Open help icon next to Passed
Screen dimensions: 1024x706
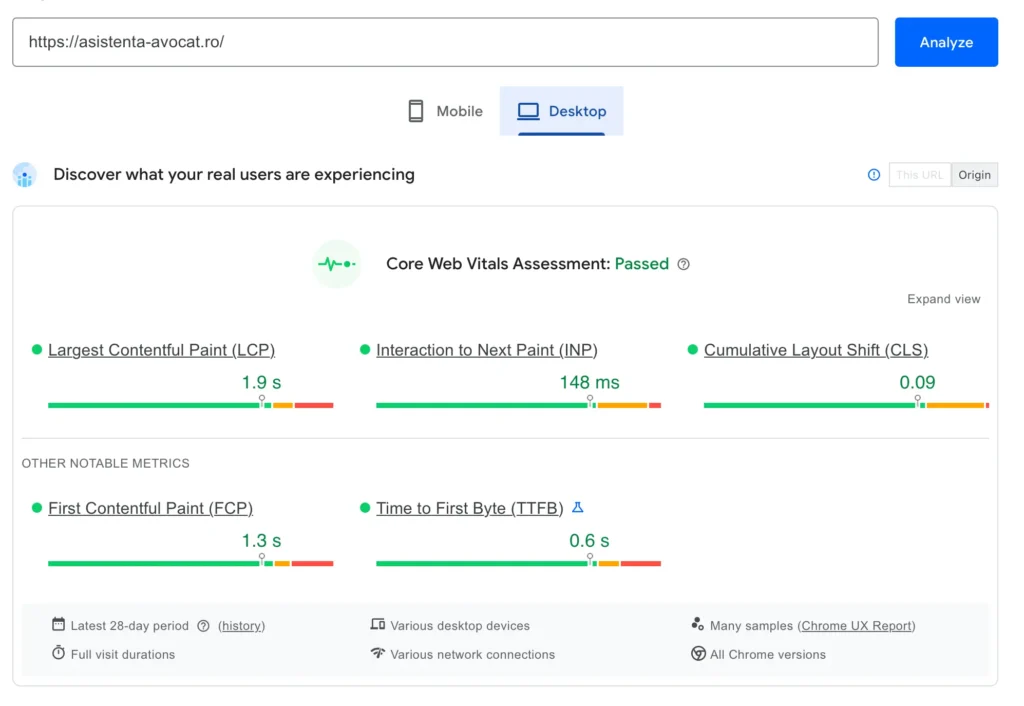(x=683, y=264)
